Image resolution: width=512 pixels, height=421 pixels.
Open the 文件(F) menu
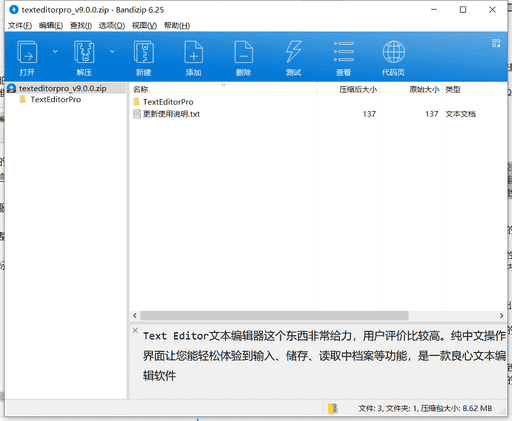[20, 26]
